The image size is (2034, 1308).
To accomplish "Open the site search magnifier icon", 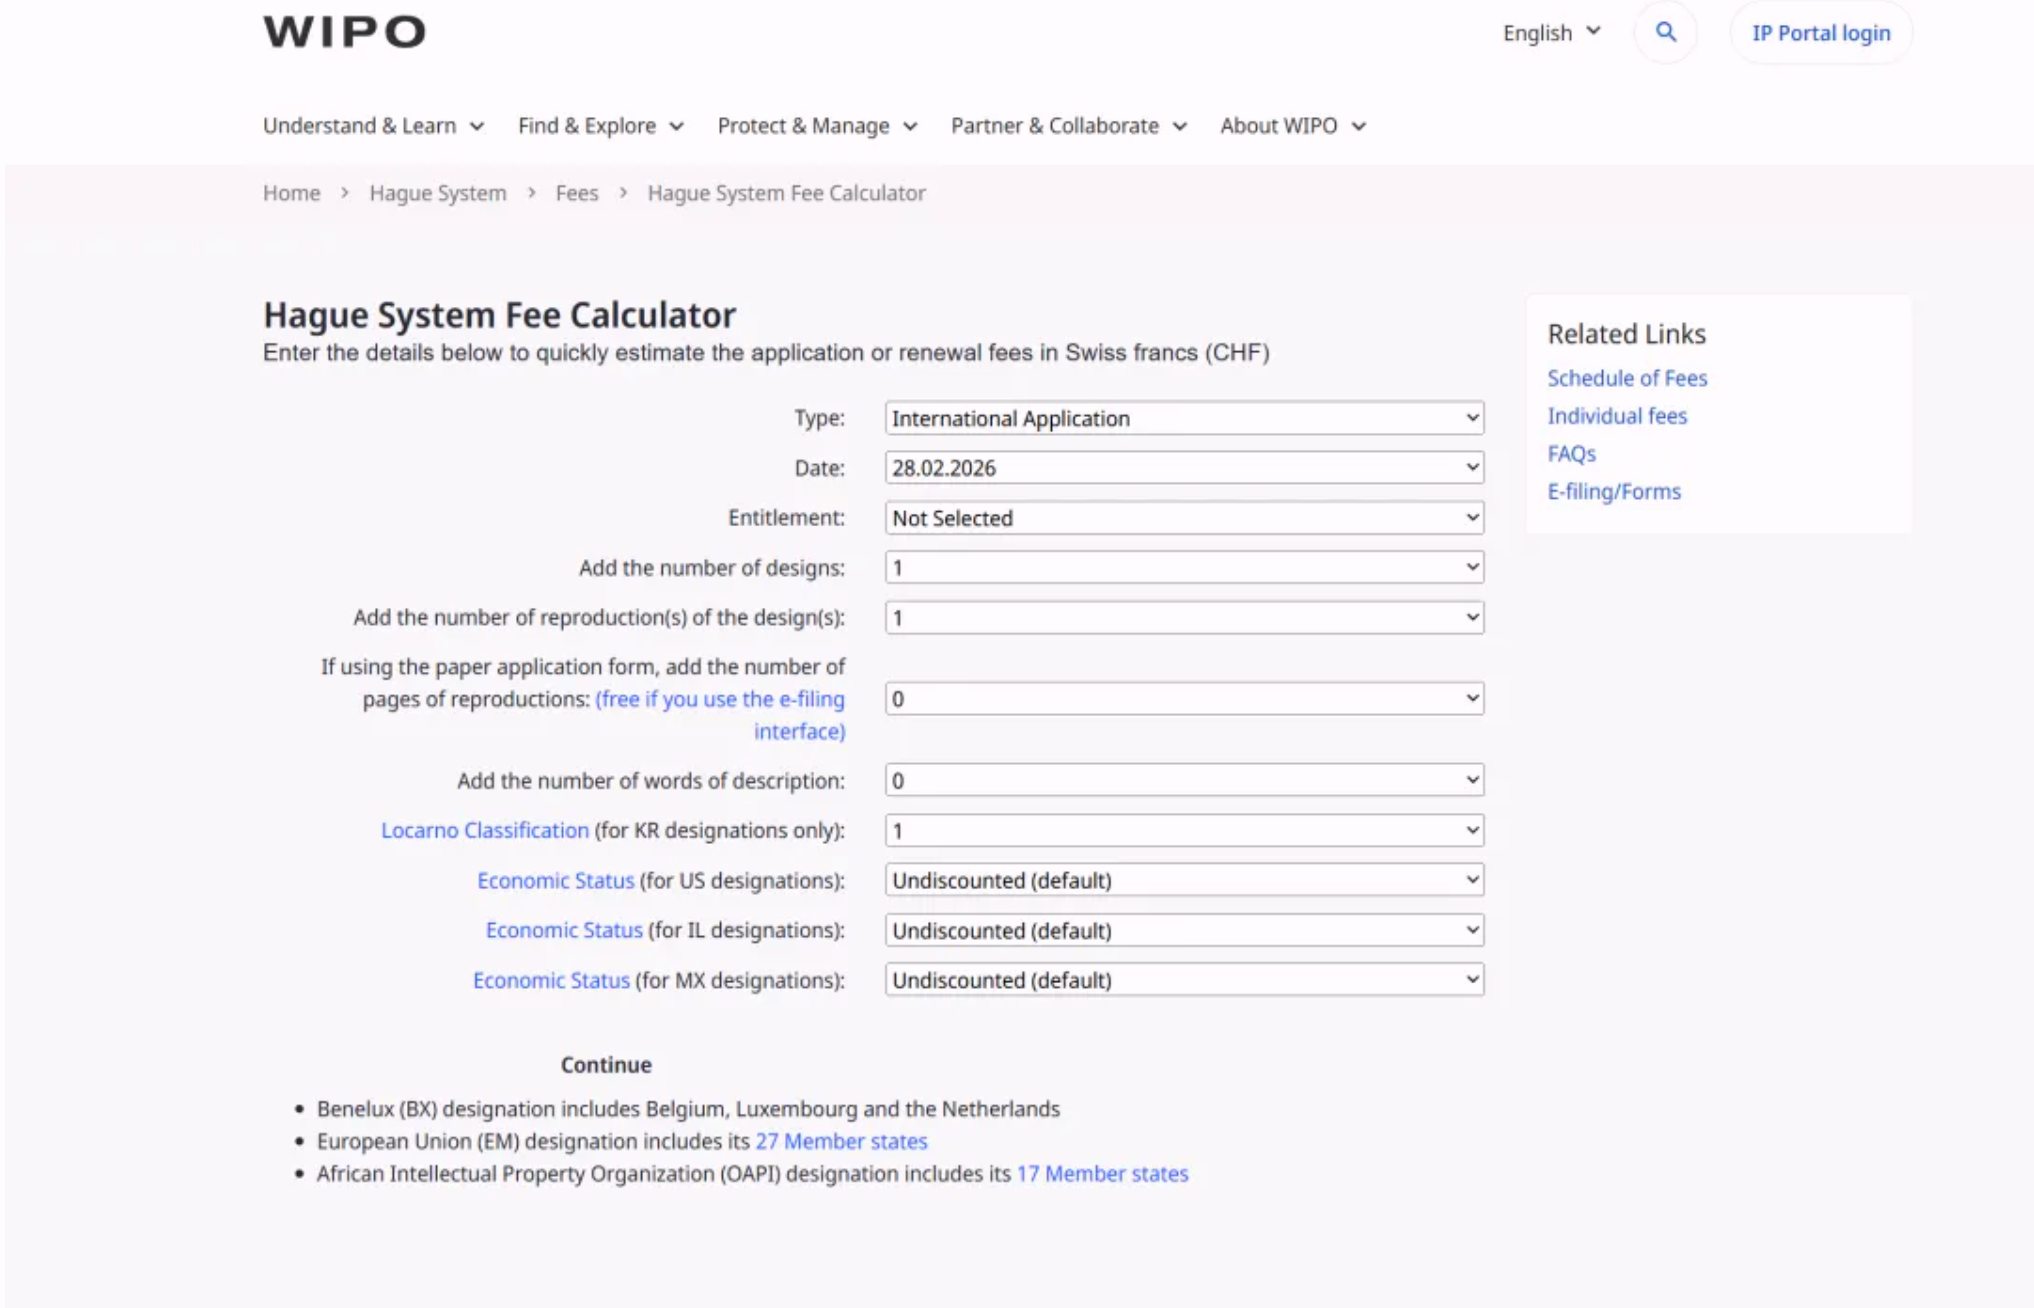I will tap(1665, 32).
